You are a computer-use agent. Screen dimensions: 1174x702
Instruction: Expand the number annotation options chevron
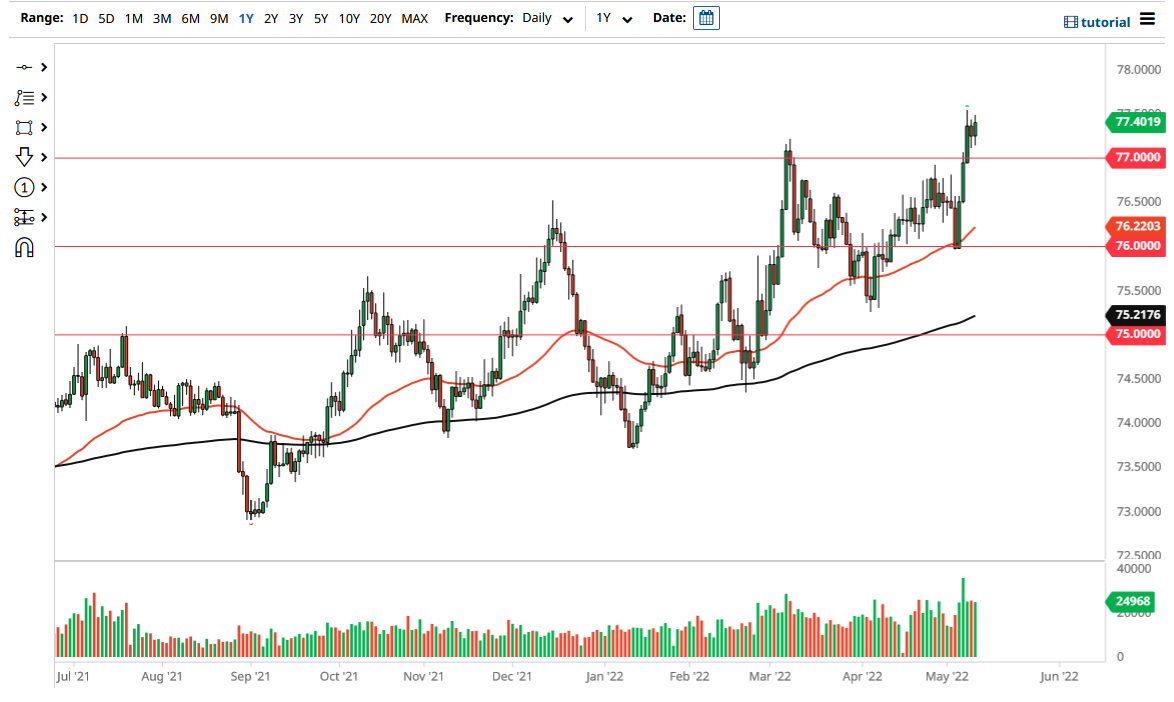click(x=44, y=187)
